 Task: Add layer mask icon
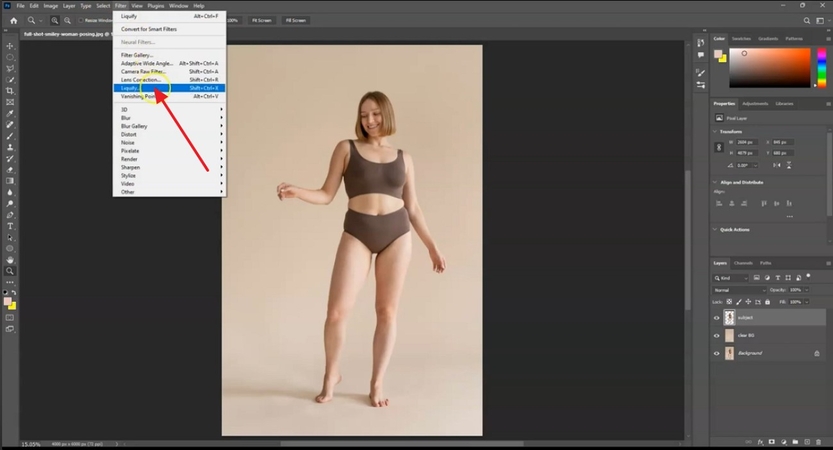click(772, 441)
